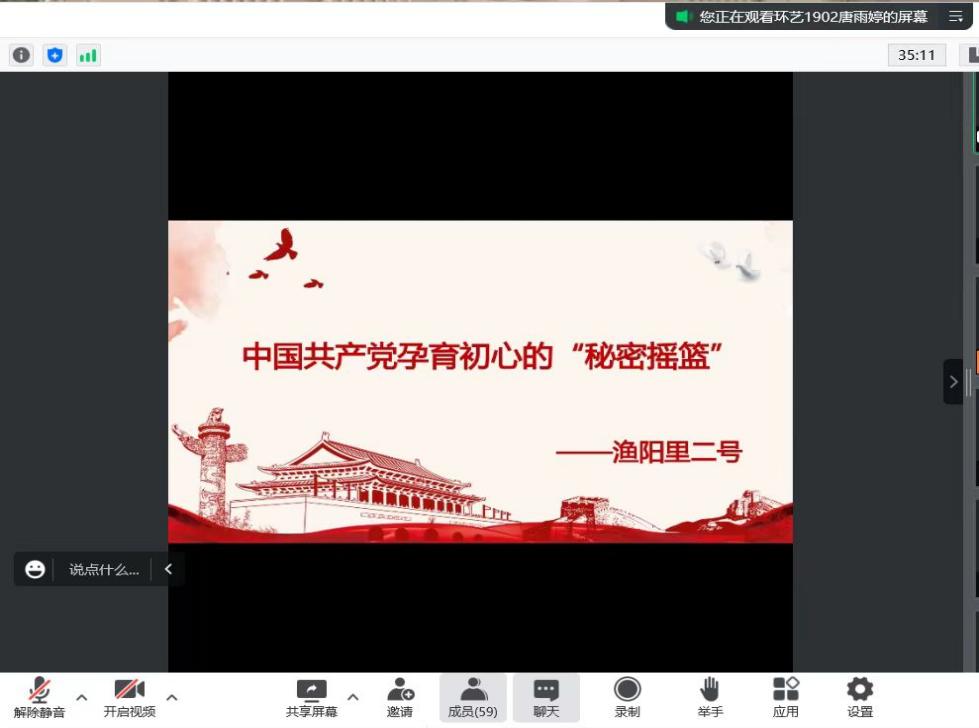Open 设置 settings gear
This screenshot has height=728, width=979.
pos(860,696)
